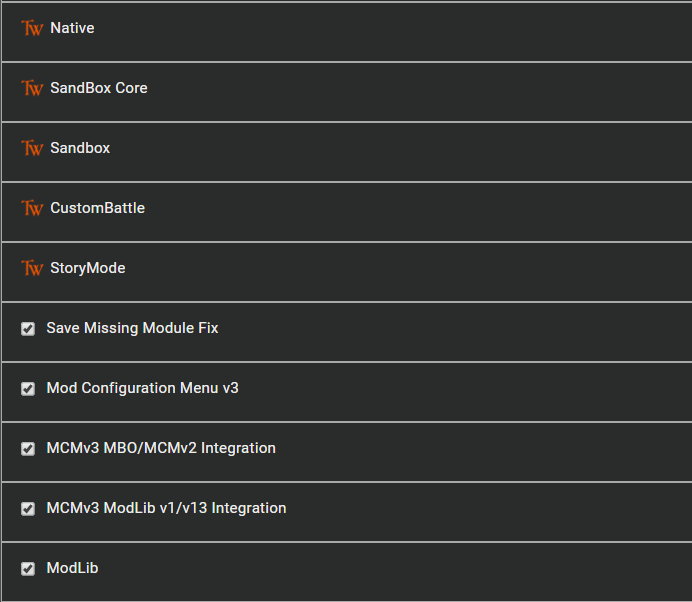692x602 pixels.
Task: Click the TW icon next to SandBox Core
Action: pyautogui.click(x=32, y=89)
